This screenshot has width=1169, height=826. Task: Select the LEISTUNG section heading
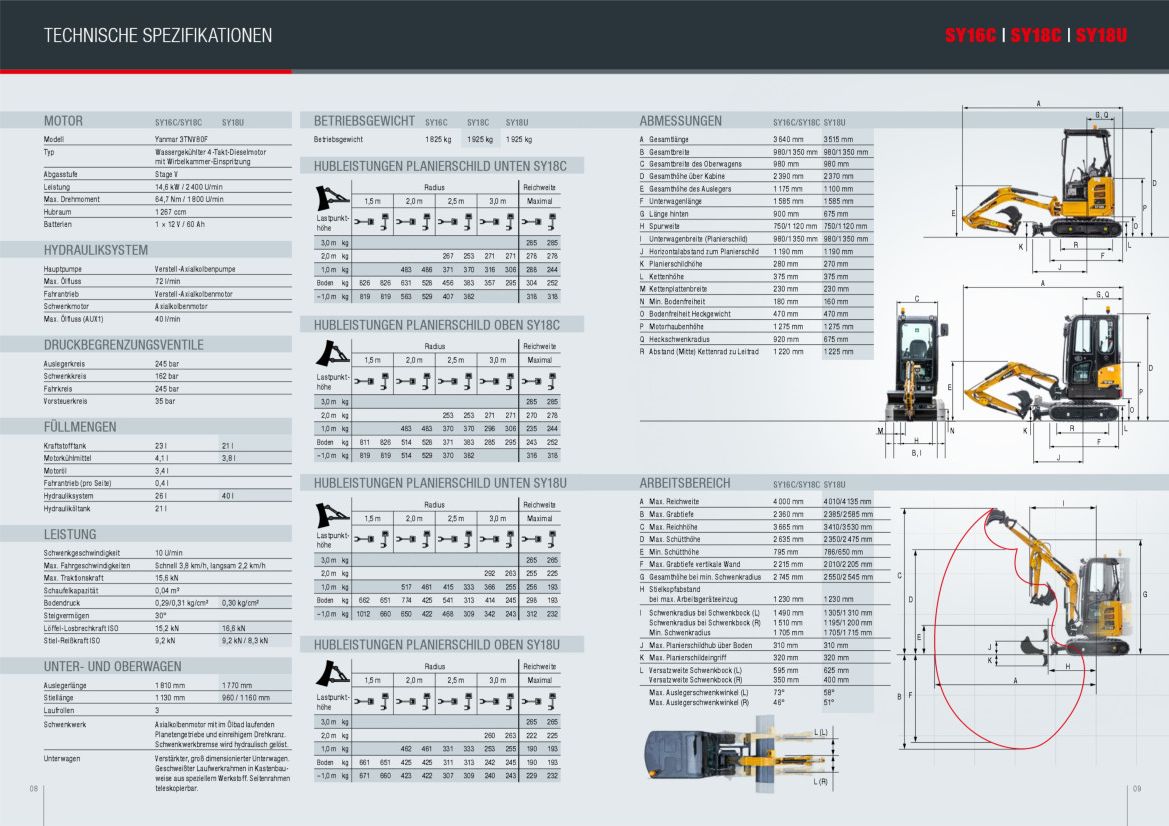tap(70, 535)
